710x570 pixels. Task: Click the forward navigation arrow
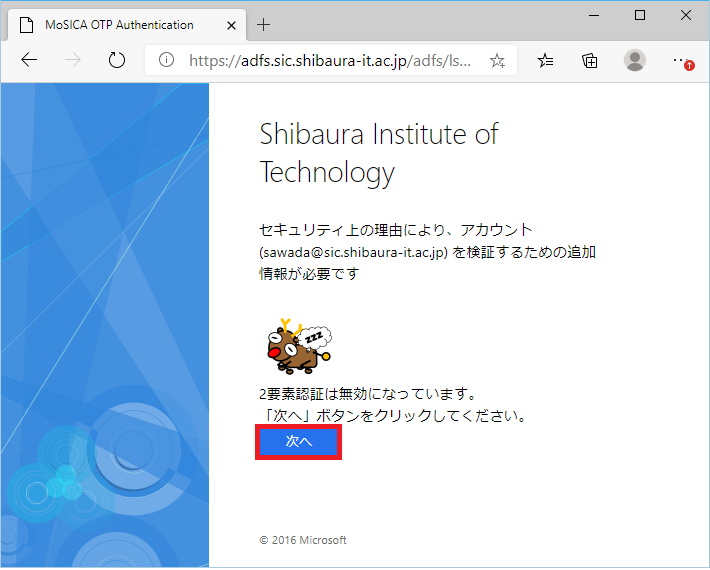pos(72,60)
